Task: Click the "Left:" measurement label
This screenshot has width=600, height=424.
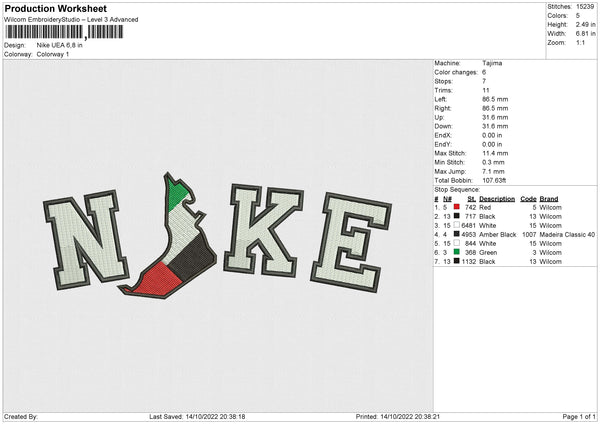Action: (x=442, y=99)
